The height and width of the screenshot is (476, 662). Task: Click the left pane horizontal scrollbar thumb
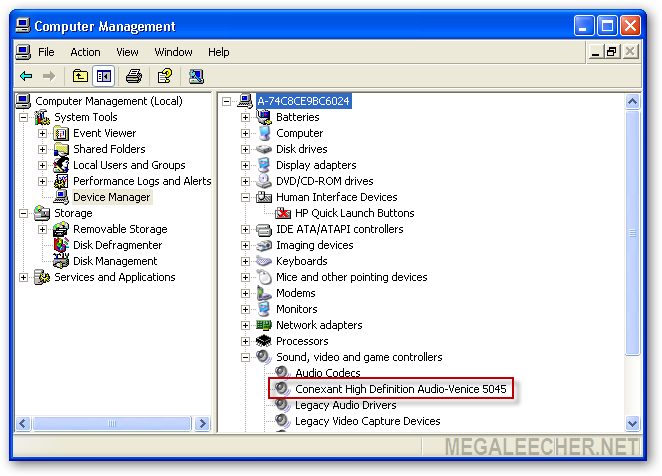[x=112, y=423]
